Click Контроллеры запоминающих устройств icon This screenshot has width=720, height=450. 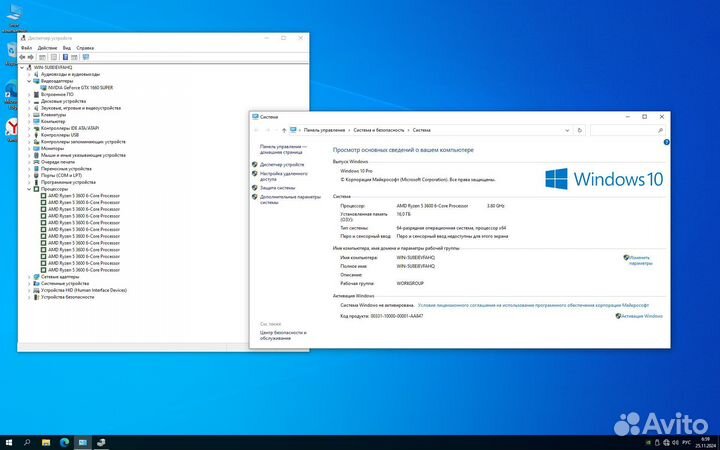tap(36, 142)
